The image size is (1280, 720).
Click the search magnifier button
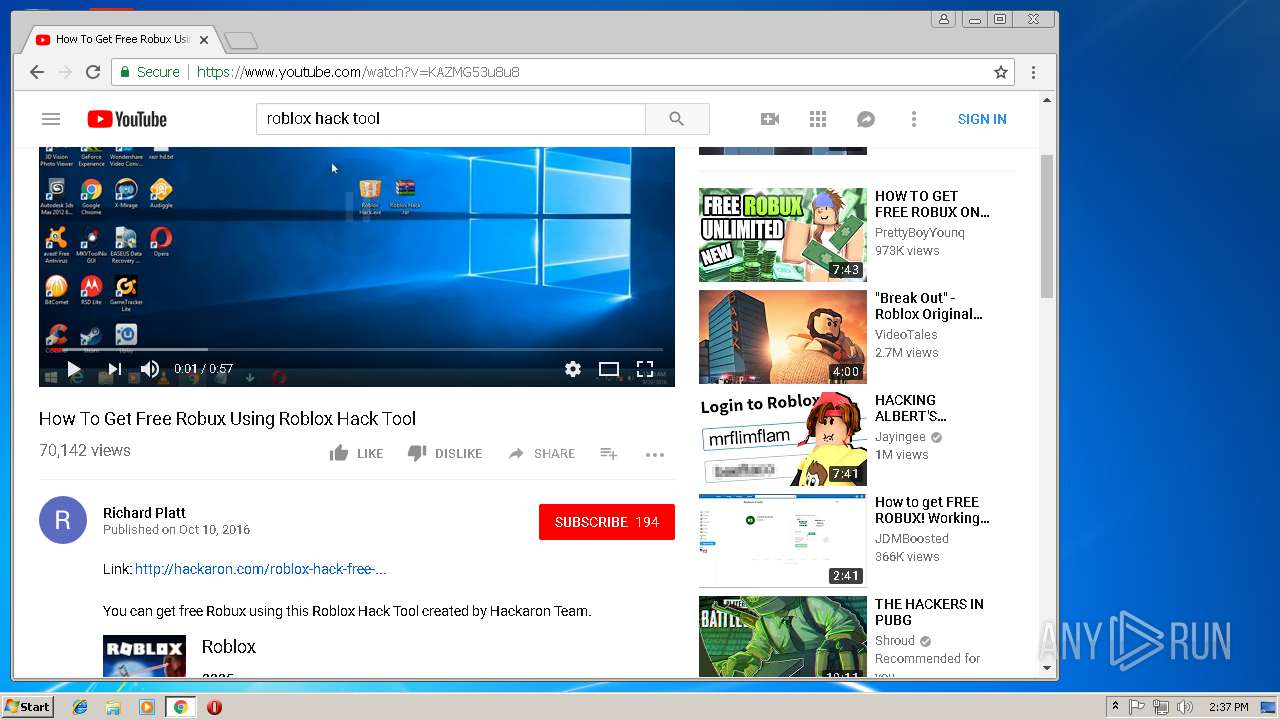(677, 119)
